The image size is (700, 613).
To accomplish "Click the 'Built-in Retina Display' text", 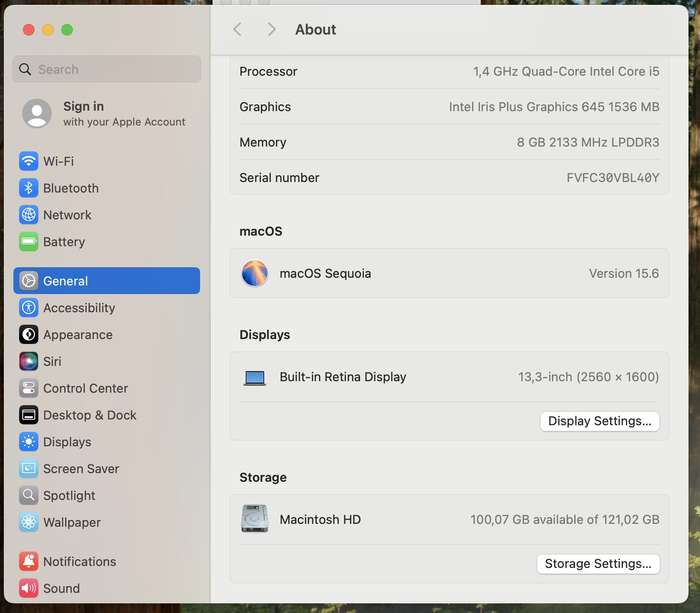I will 343,377.
